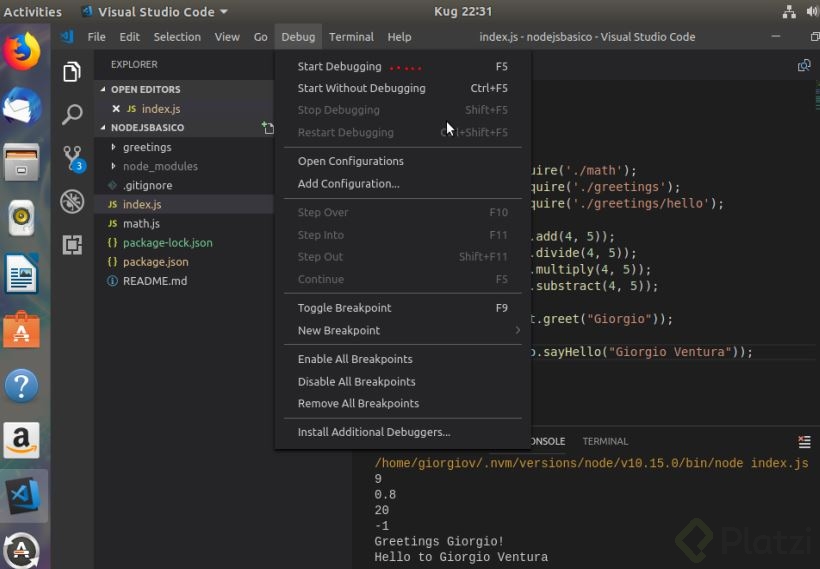Select Toggle Breakpoint menu entry
Image resolution: width=820 pixels, height=569 pixels.
click(344, 308)
